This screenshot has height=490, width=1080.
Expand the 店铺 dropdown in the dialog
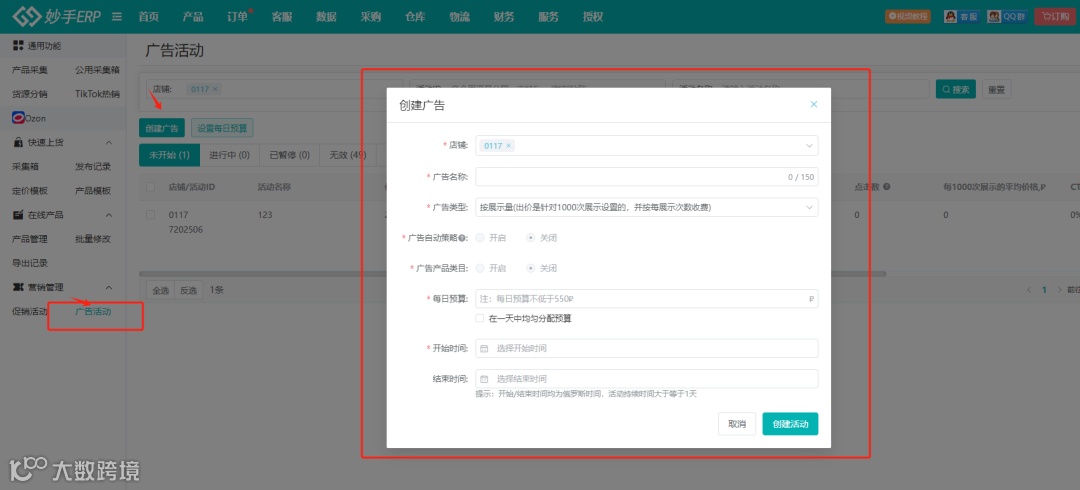809,145
